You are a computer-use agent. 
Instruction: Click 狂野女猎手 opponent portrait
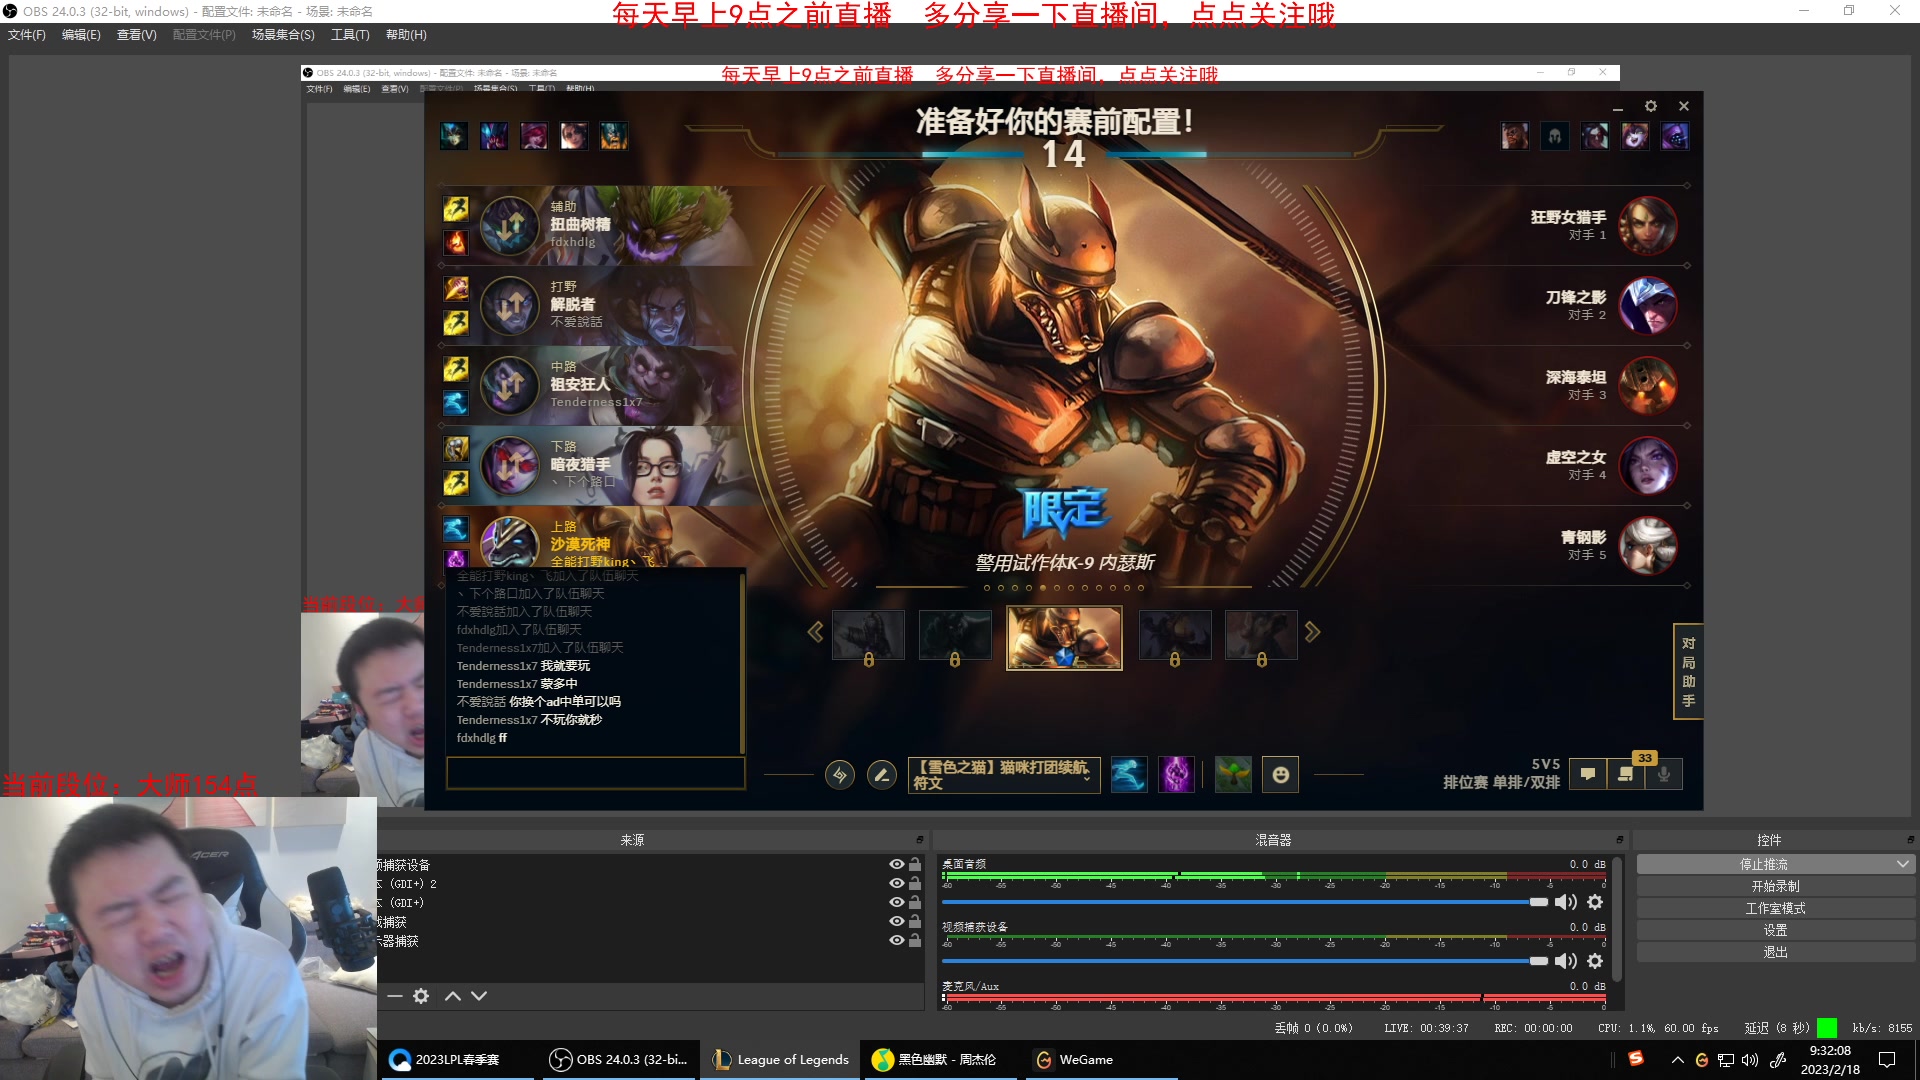coord(1648,225)
